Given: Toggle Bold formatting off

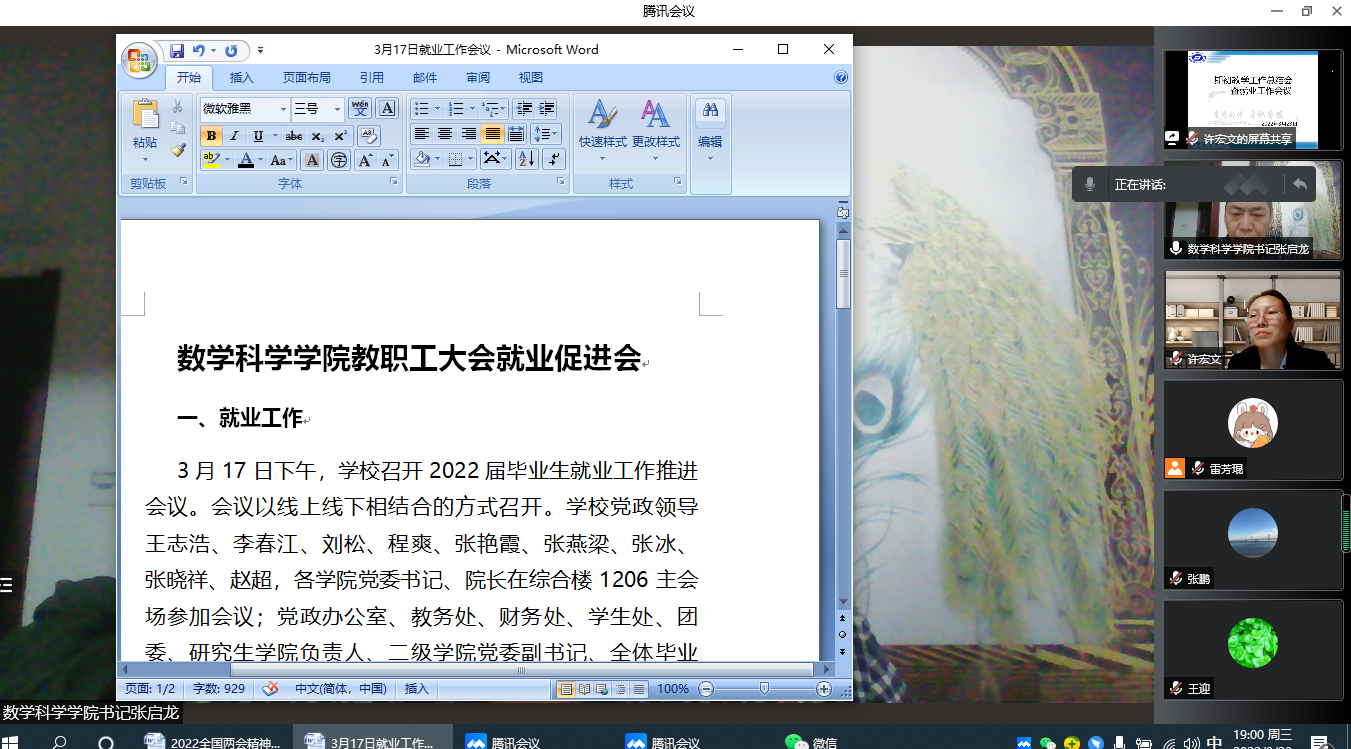Looking at the screenshot, I should tap(211, 136).
